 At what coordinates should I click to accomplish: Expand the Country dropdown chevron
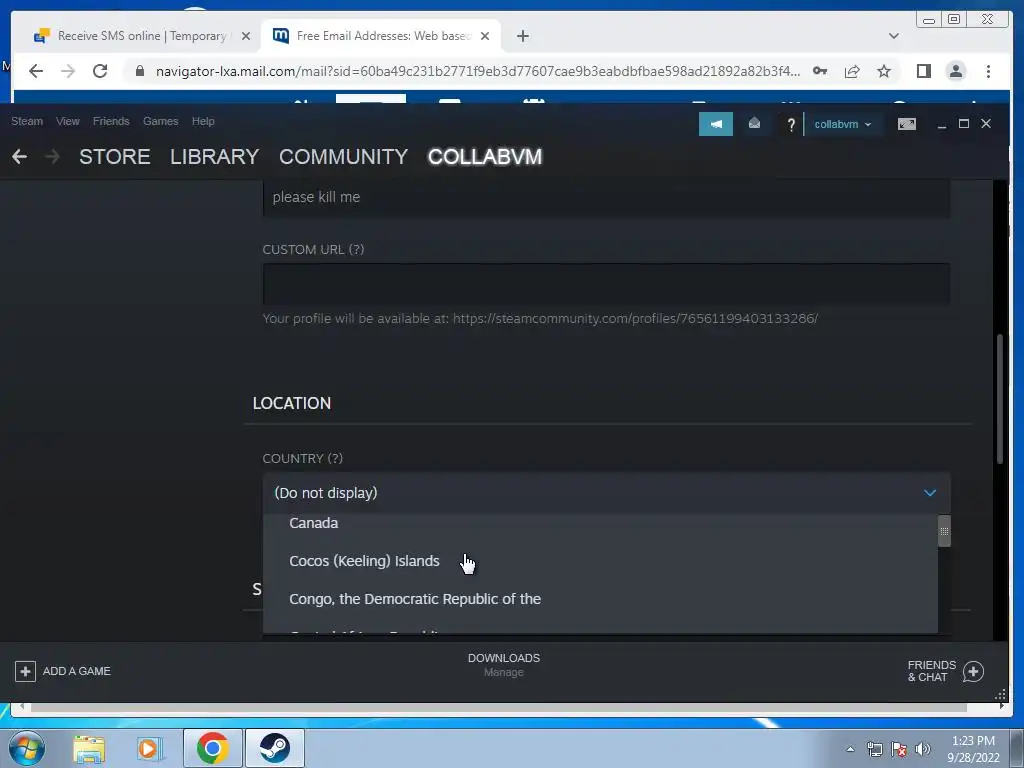pos(929,492)
